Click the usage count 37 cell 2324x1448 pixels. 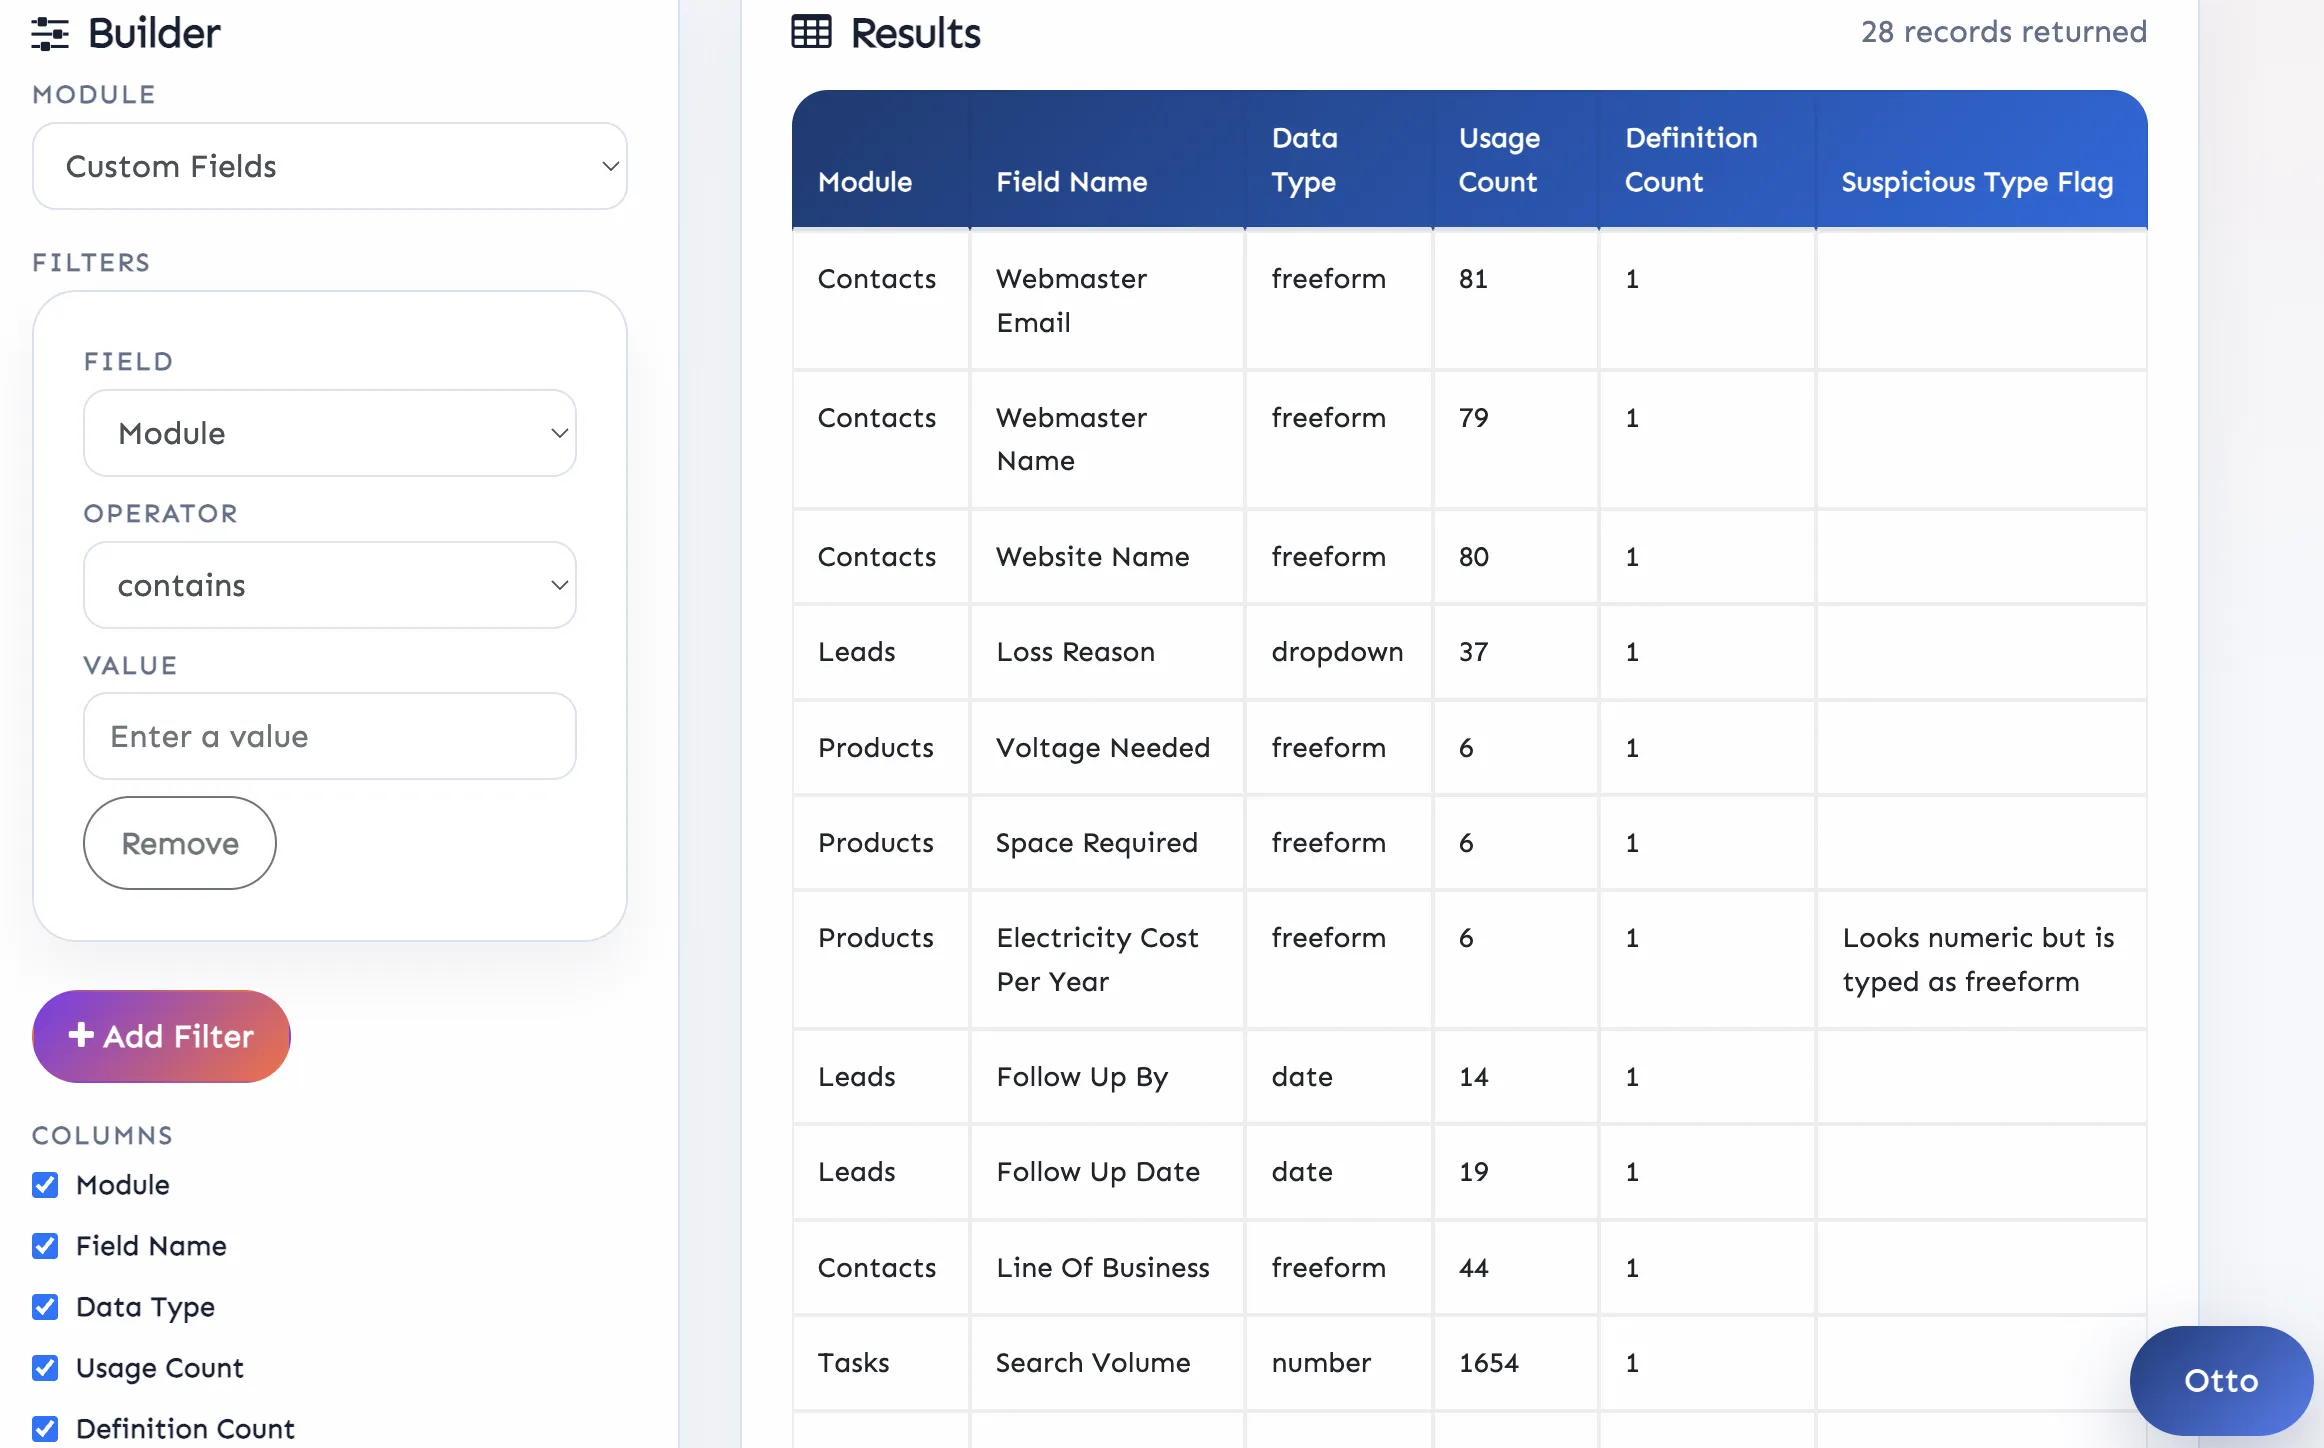coord(1515,652)
